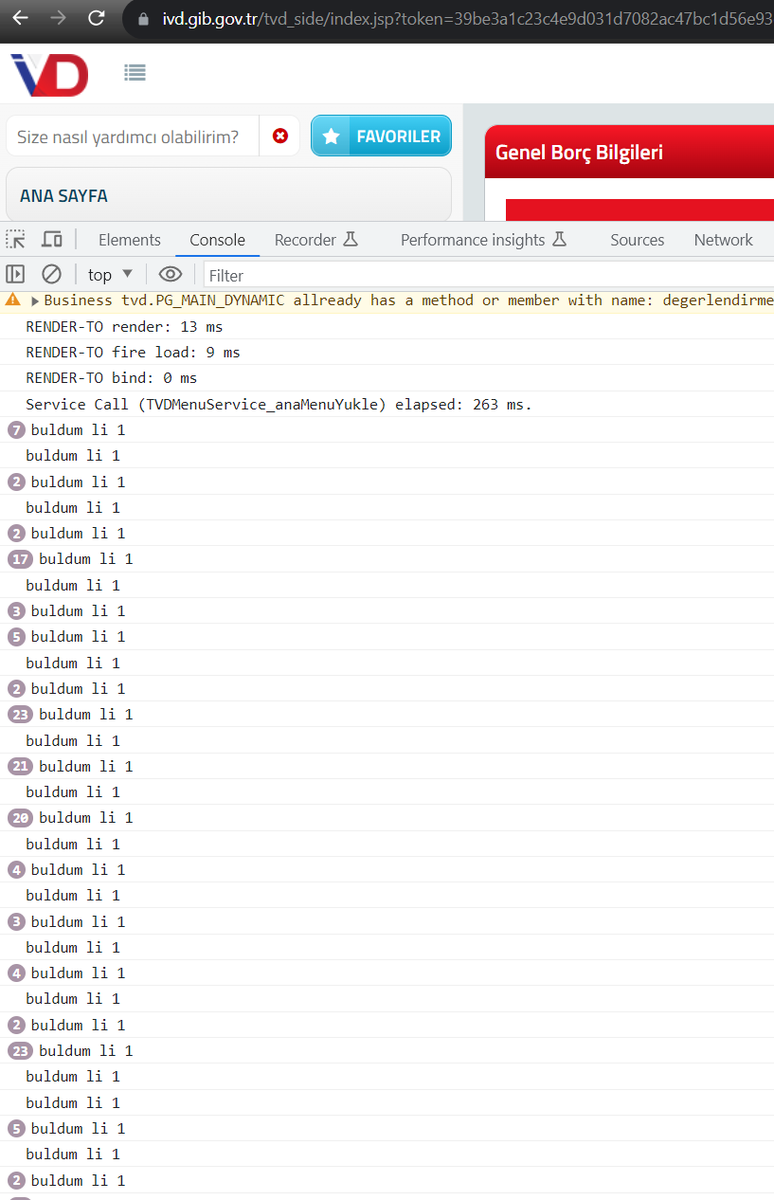Click the 'Size nasıl yardımcı olabilirim?' search field
This screenshot has height=1200, width=774.
[x=132, y=136]
